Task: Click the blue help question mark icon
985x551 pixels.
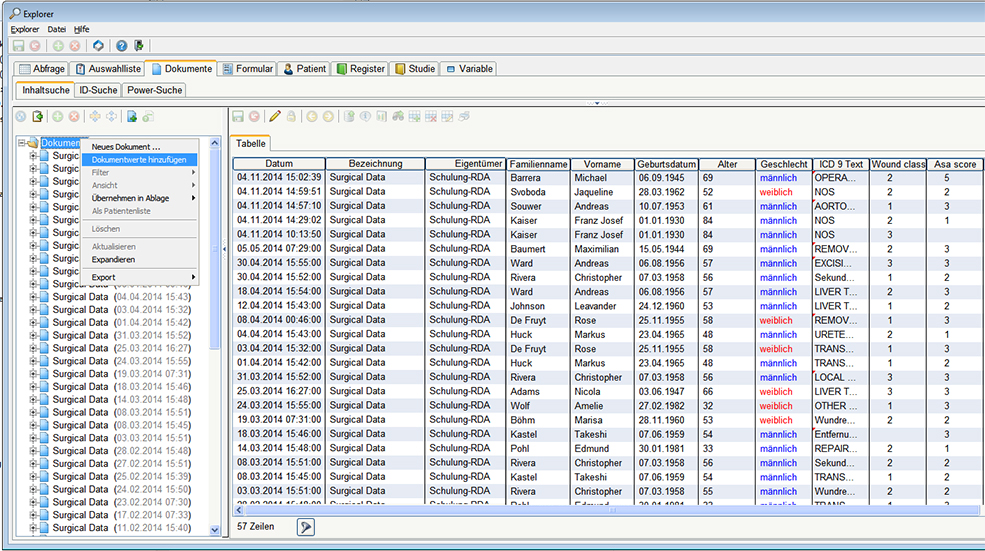Action: pyautogui.click(x=121, y=46)
